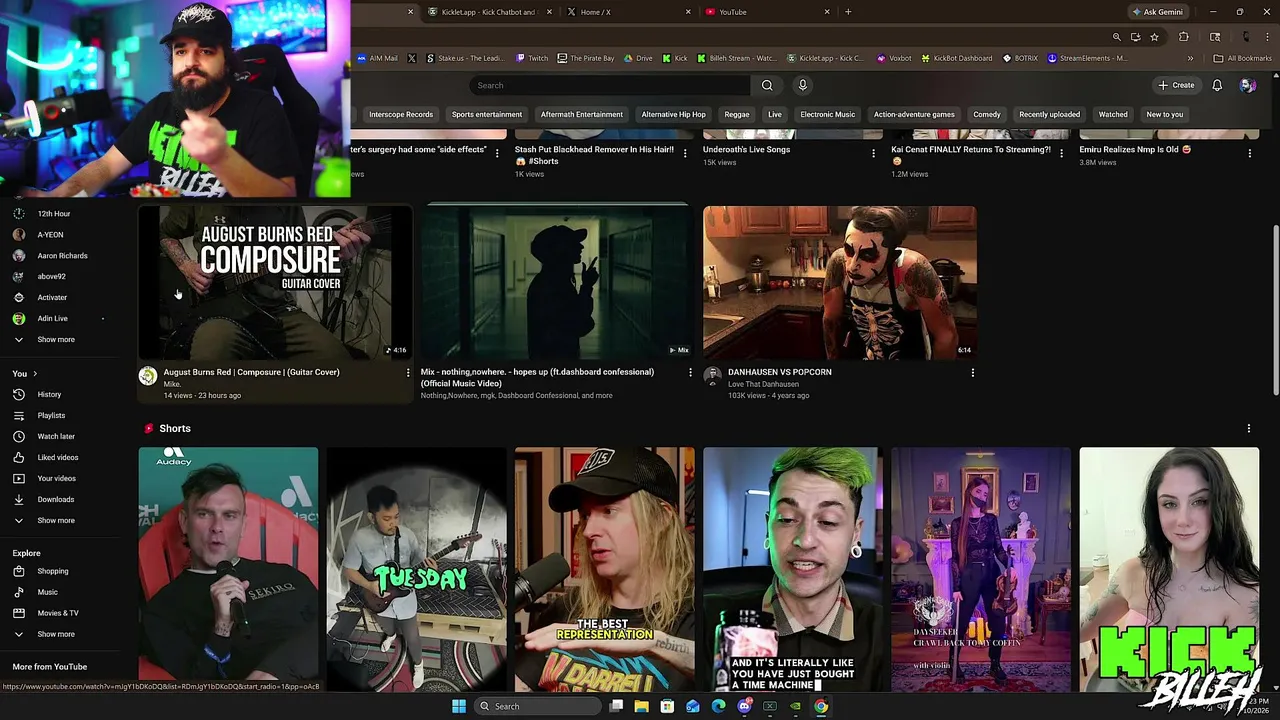Select the Interscope Records filter chip

coord(401,114)
